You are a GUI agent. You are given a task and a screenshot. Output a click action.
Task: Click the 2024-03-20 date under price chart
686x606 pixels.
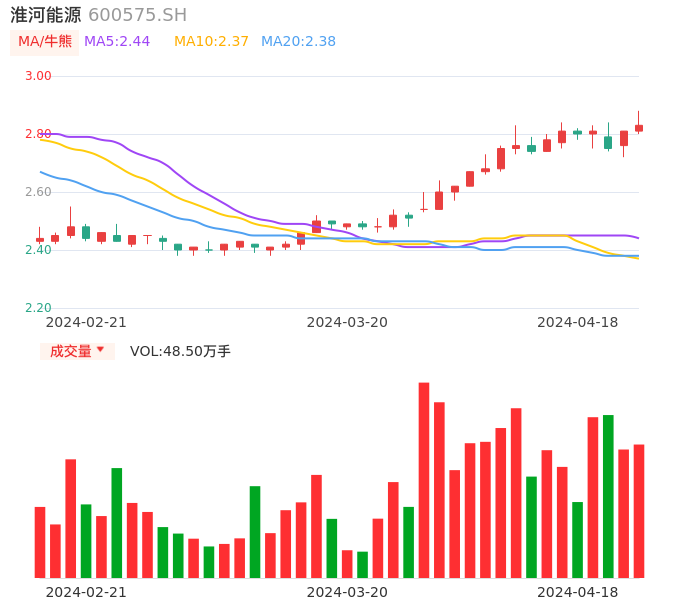[x=347, y=322]
